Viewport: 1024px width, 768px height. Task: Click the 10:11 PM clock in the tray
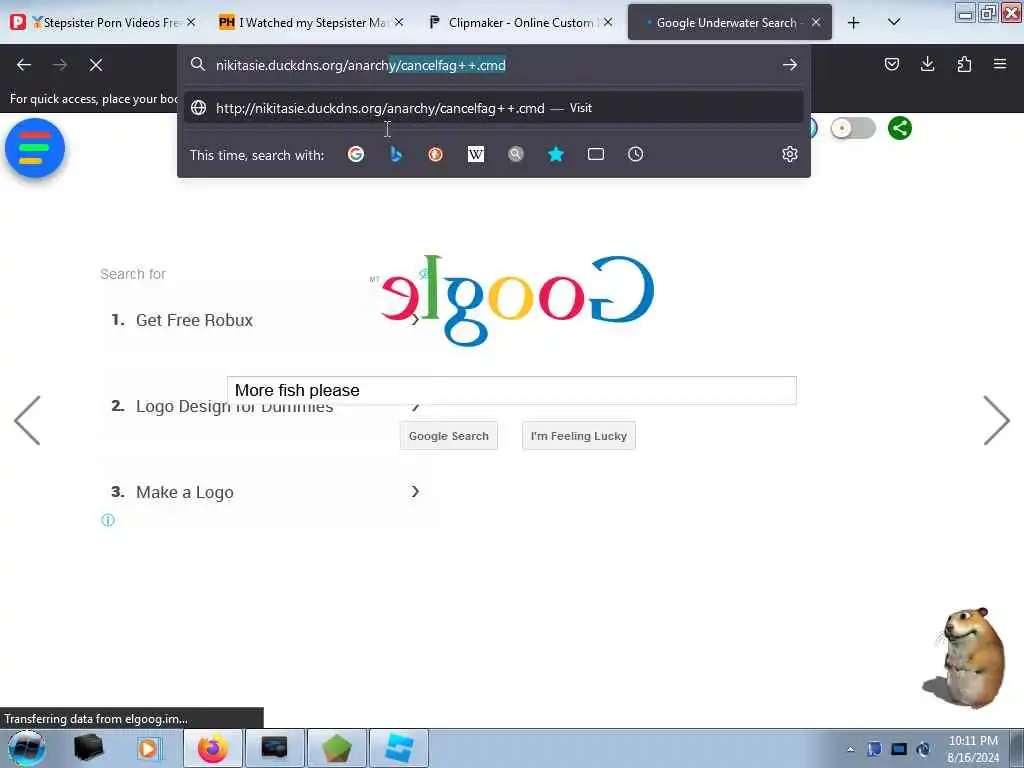click(x=973, y=741)
